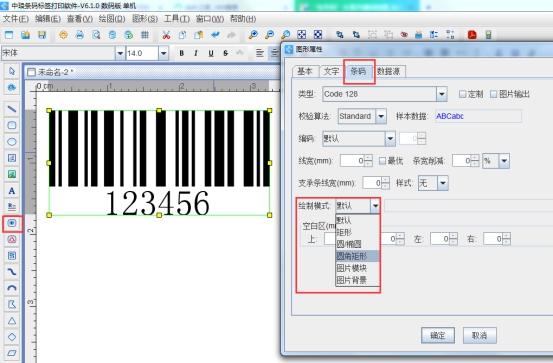Click the print preview magnifier icon
Screen dimensions: 553x363
tap(96, 35)
